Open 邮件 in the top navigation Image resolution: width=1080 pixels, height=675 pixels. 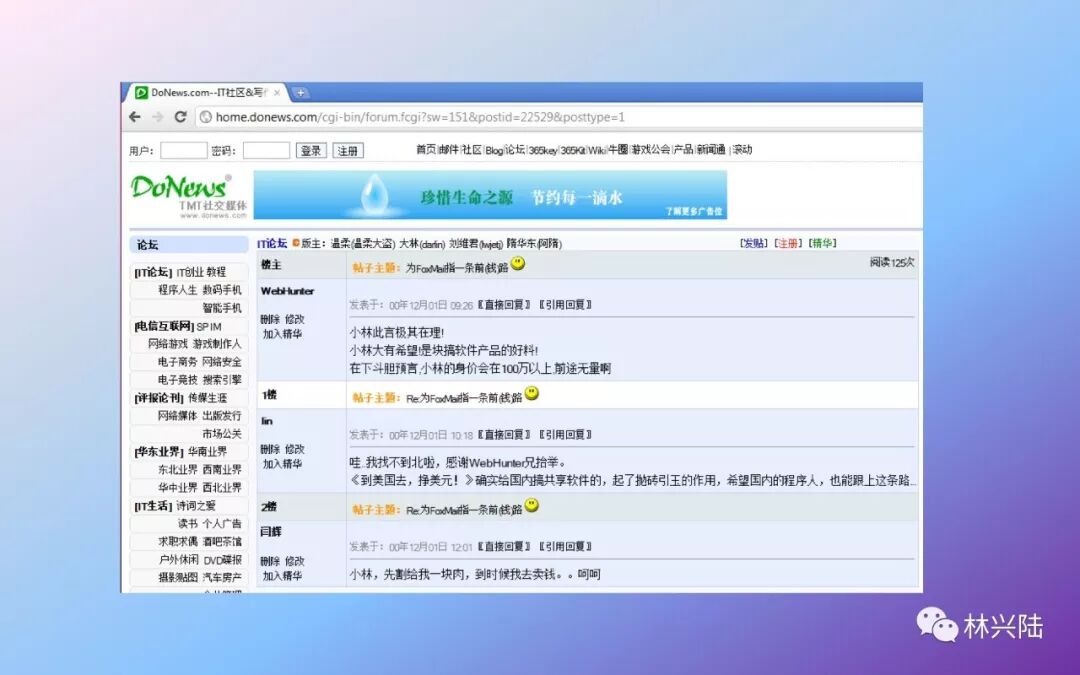click(x=448, y=149)
